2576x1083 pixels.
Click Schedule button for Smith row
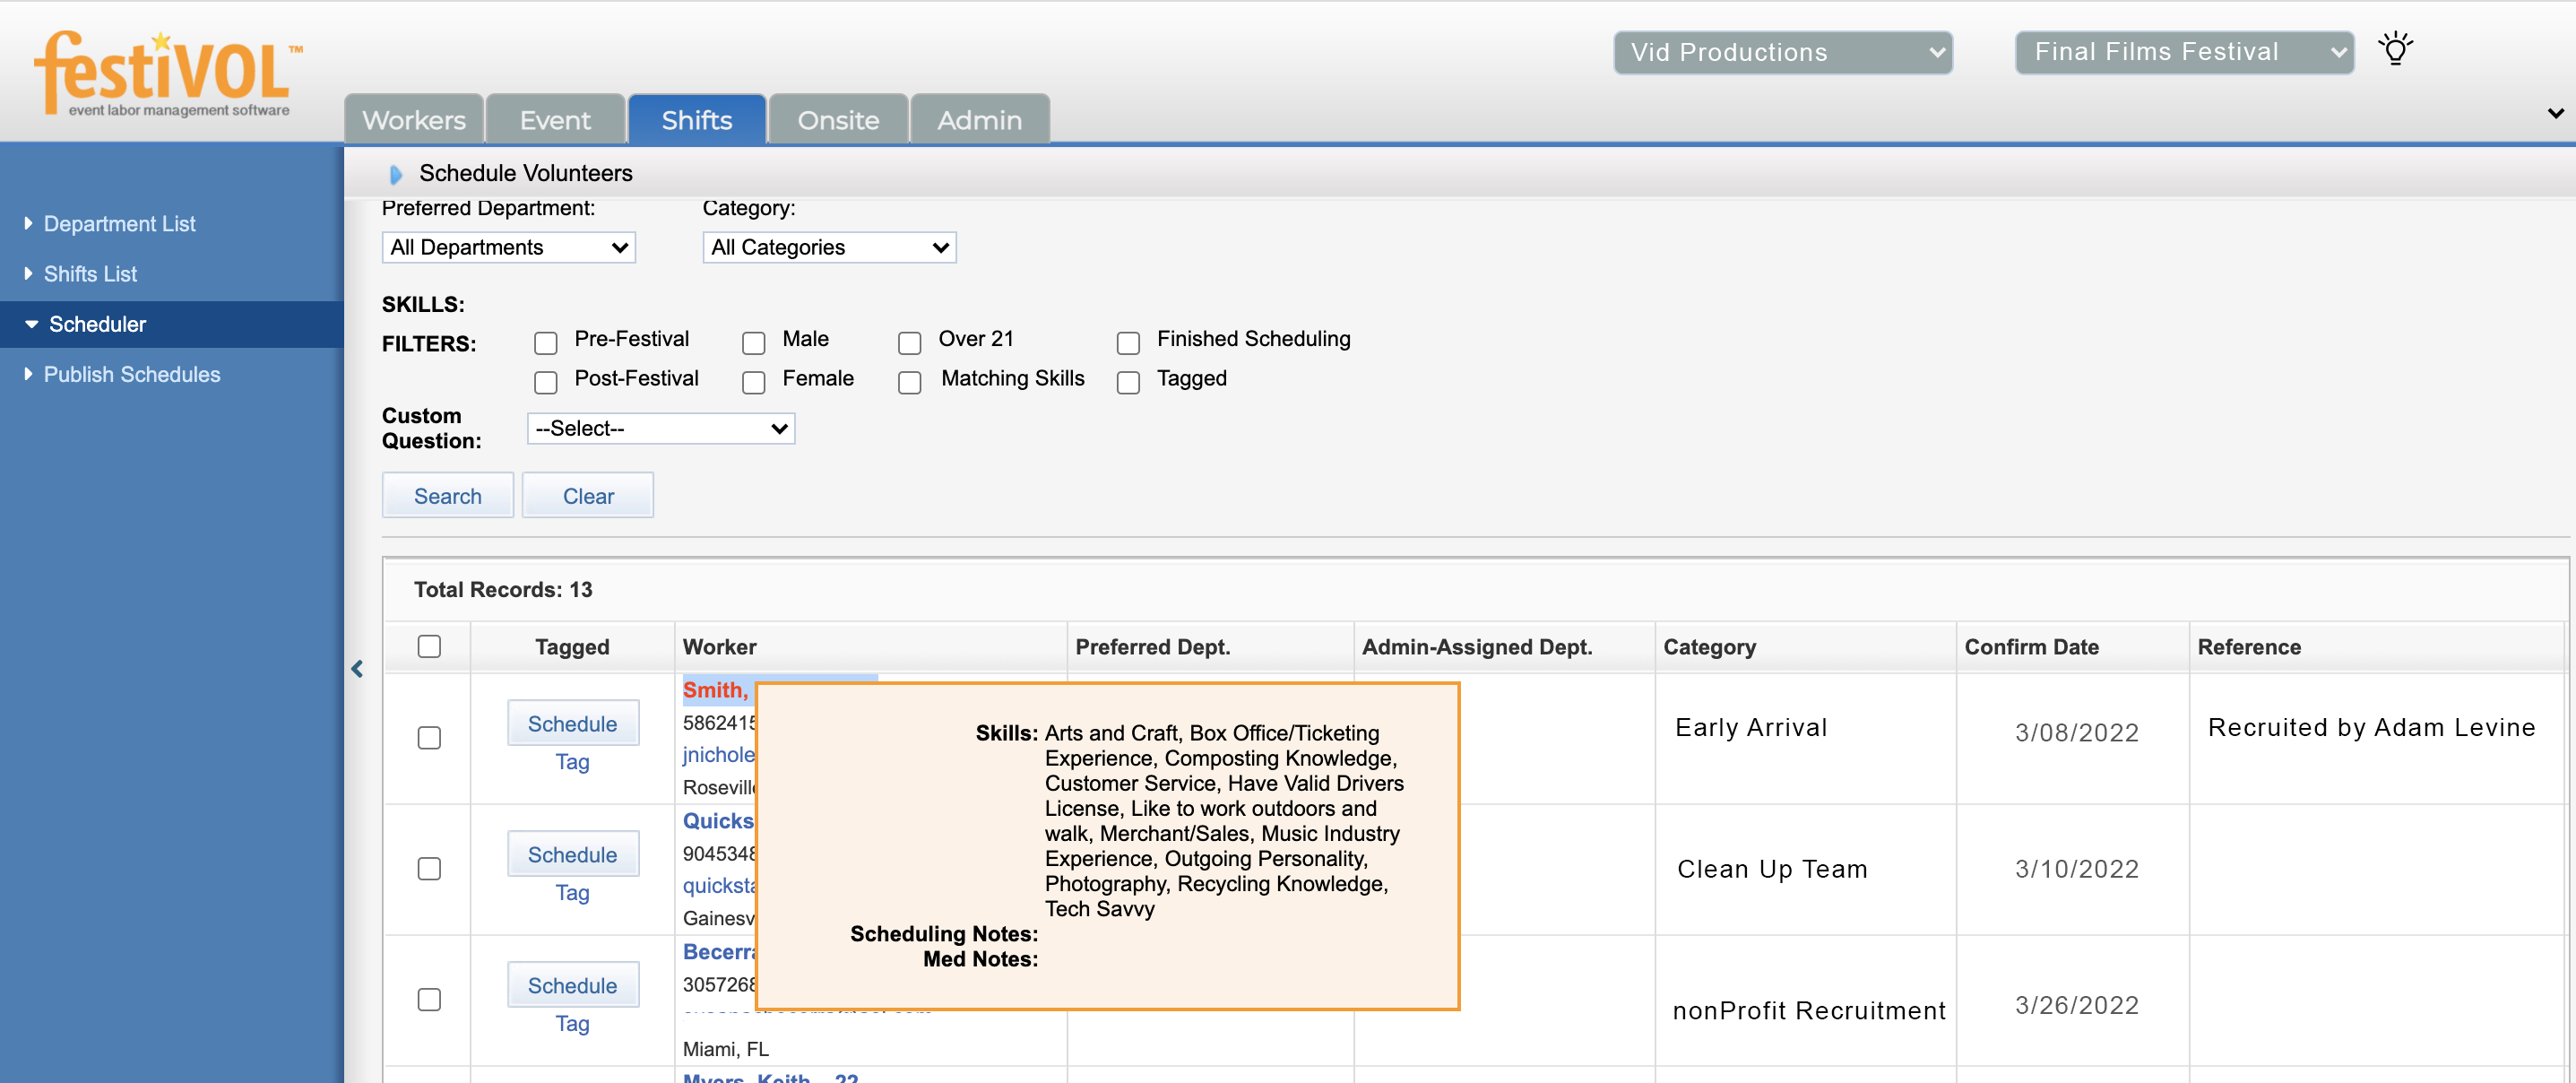click(x=572, y=723)
